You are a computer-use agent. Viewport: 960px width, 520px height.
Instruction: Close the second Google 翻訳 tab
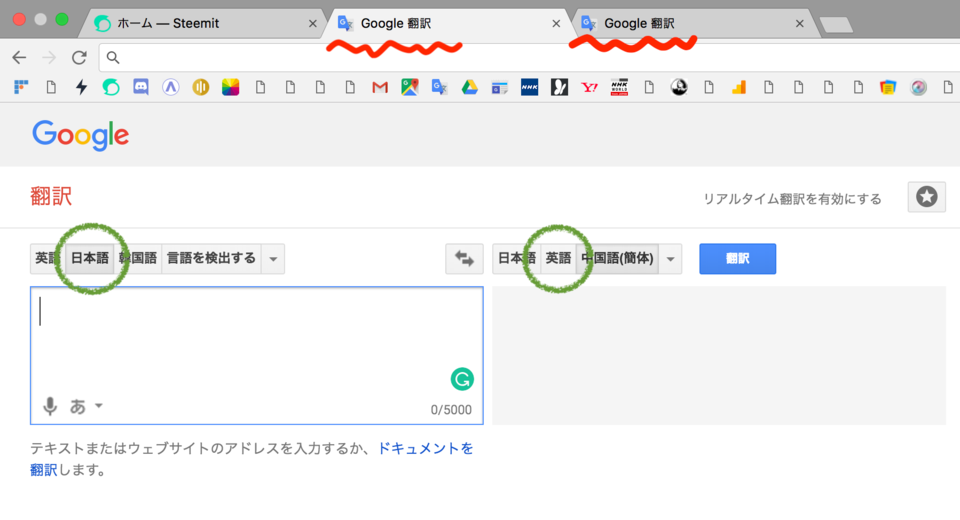(800, 24)
